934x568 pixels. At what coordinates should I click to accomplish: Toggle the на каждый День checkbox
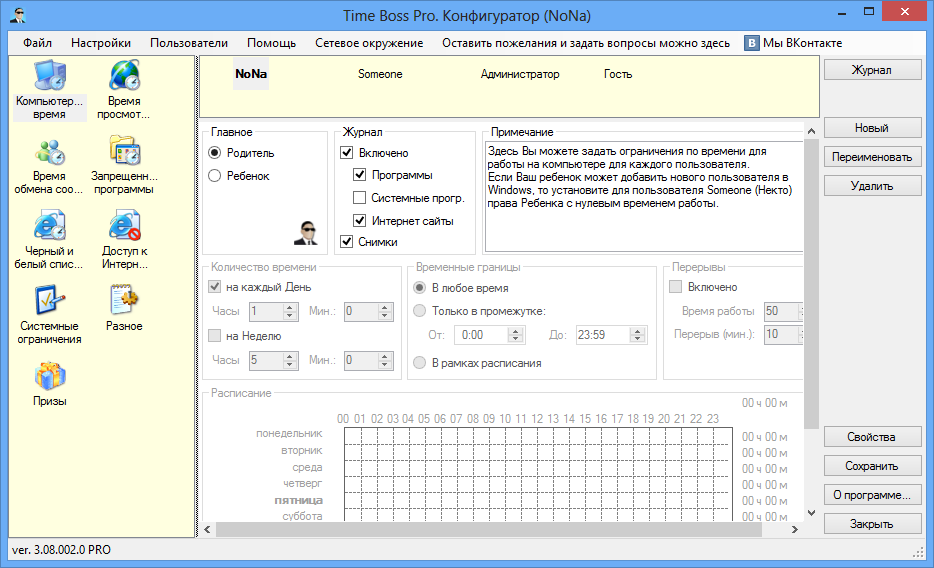[214, 287]
